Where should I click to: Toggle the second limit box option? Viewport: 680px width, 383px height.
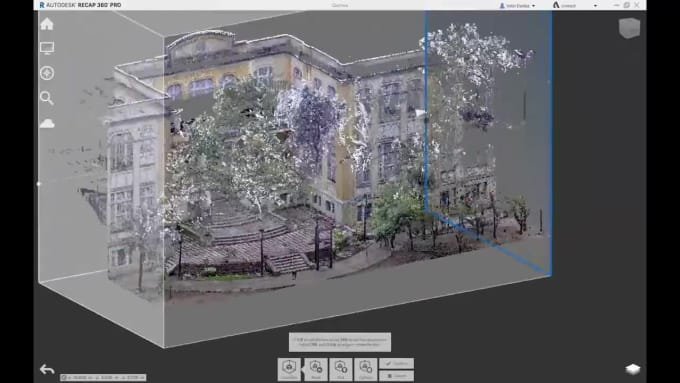coord(316,369)
